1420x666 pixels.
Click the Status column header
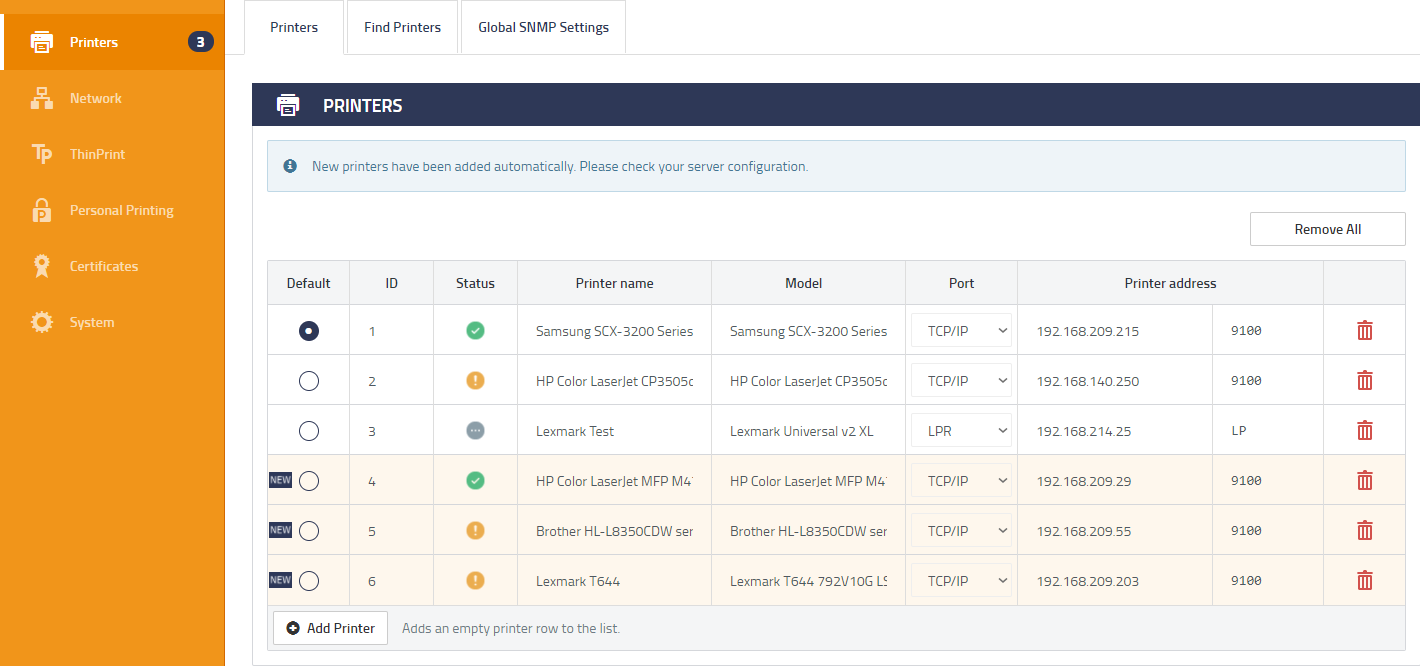pos(475,283)
